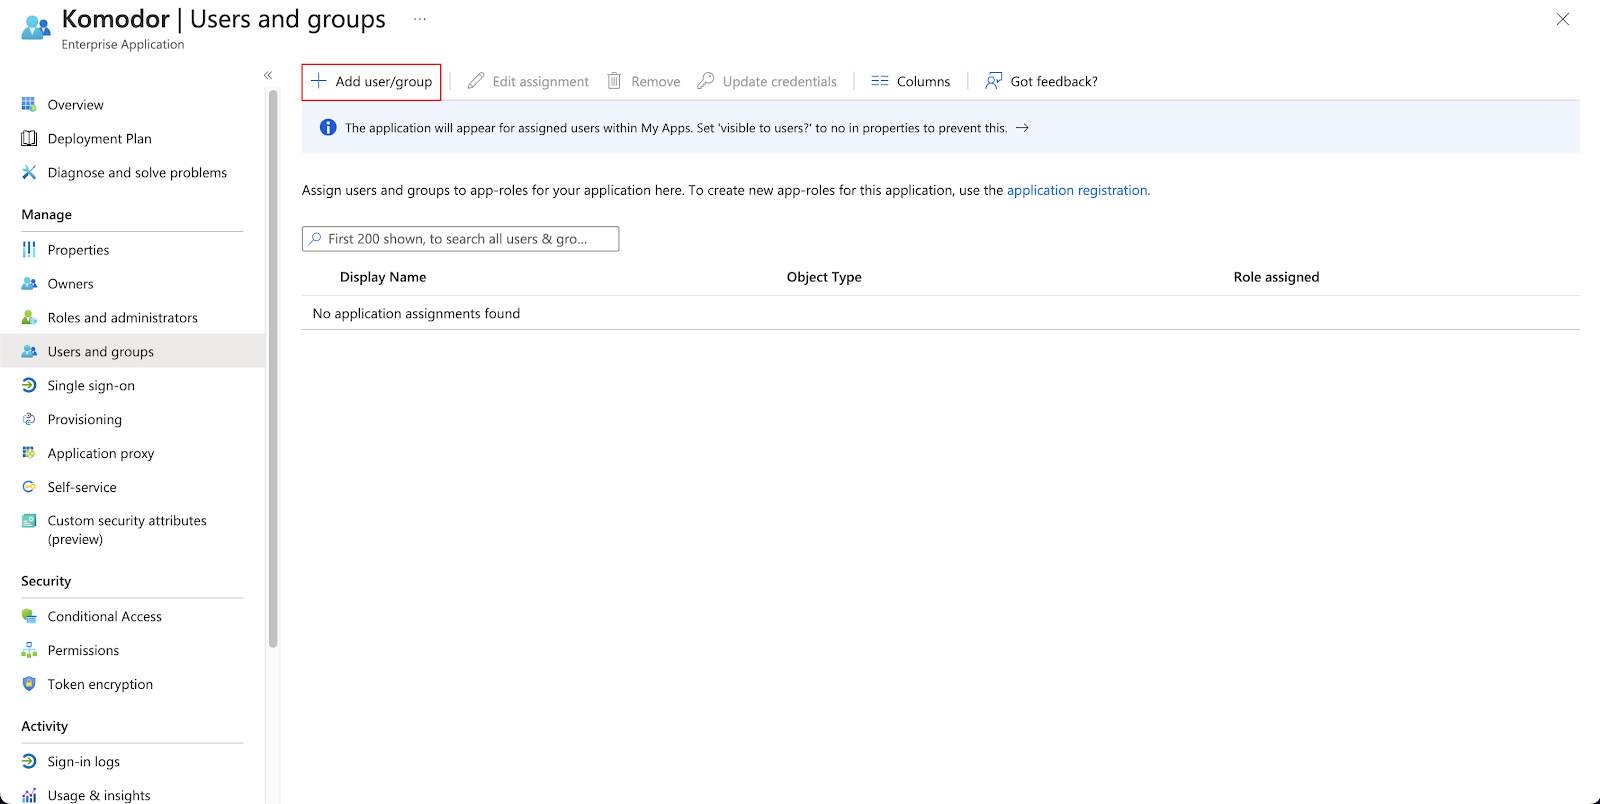
Task: Open the Columns chooser
Action: pos(910,82)
